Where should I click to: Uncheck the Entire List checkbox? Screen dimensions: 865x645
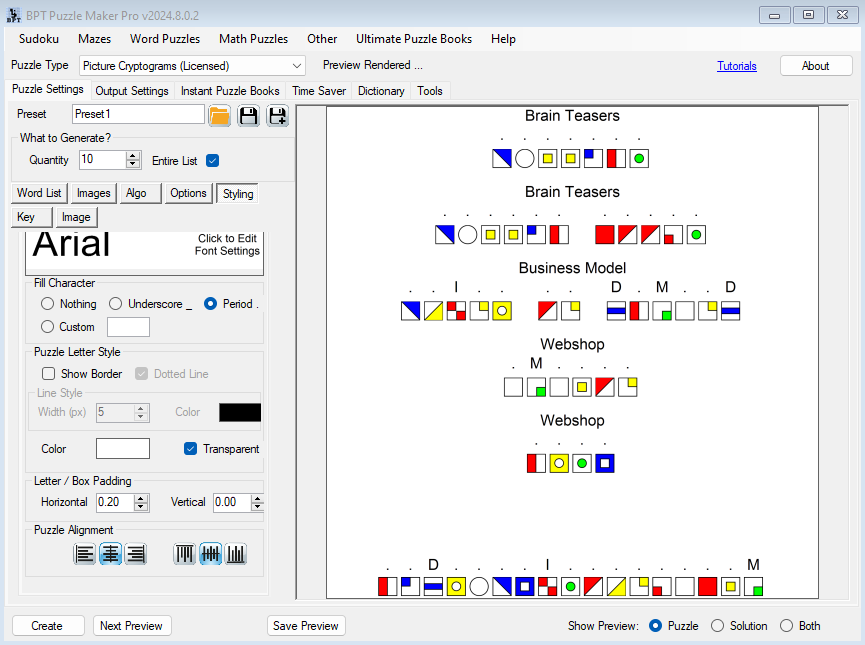[212, 160]
